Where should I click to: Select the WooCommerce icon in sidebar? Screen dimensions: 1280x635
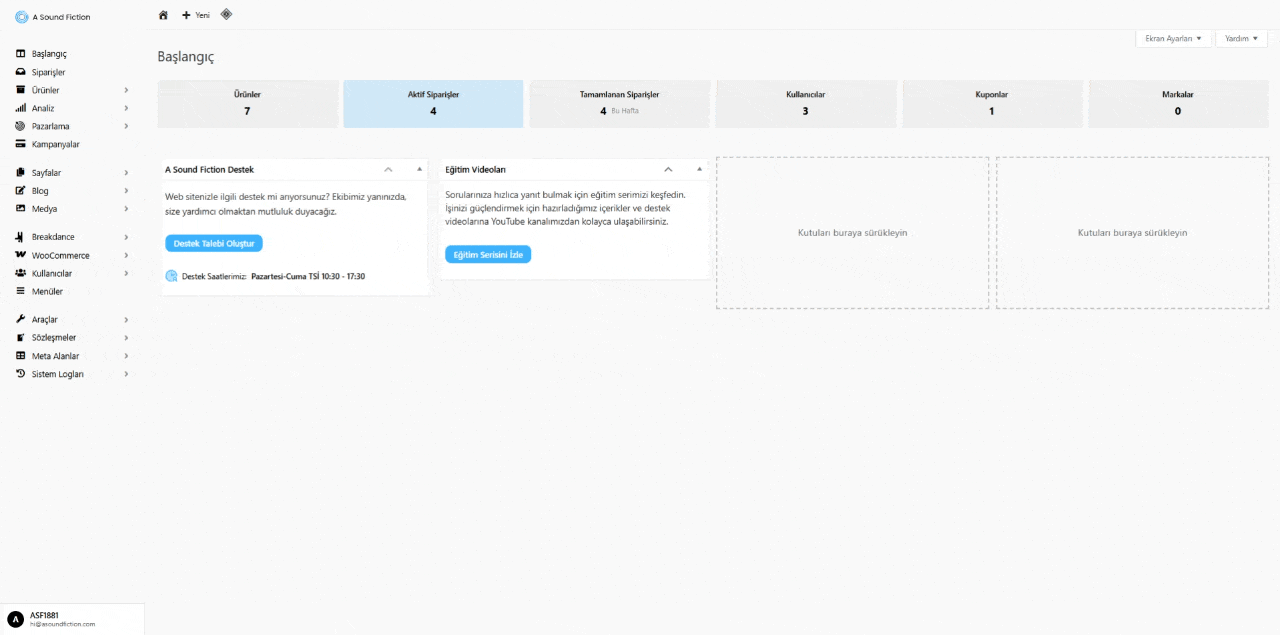[18, 255]
